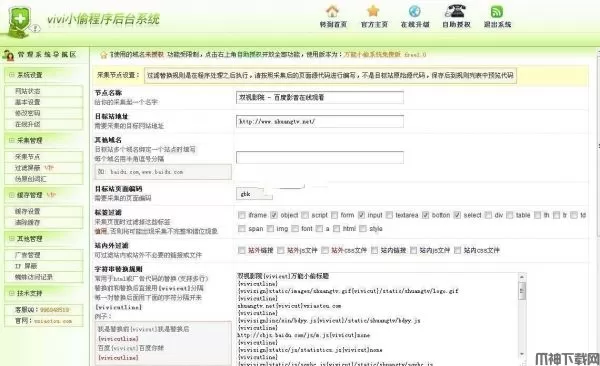The width and height of the screenshot is (600, 366).
Task: Tick the font tag filter checkbox
Action: coord(295,229)
